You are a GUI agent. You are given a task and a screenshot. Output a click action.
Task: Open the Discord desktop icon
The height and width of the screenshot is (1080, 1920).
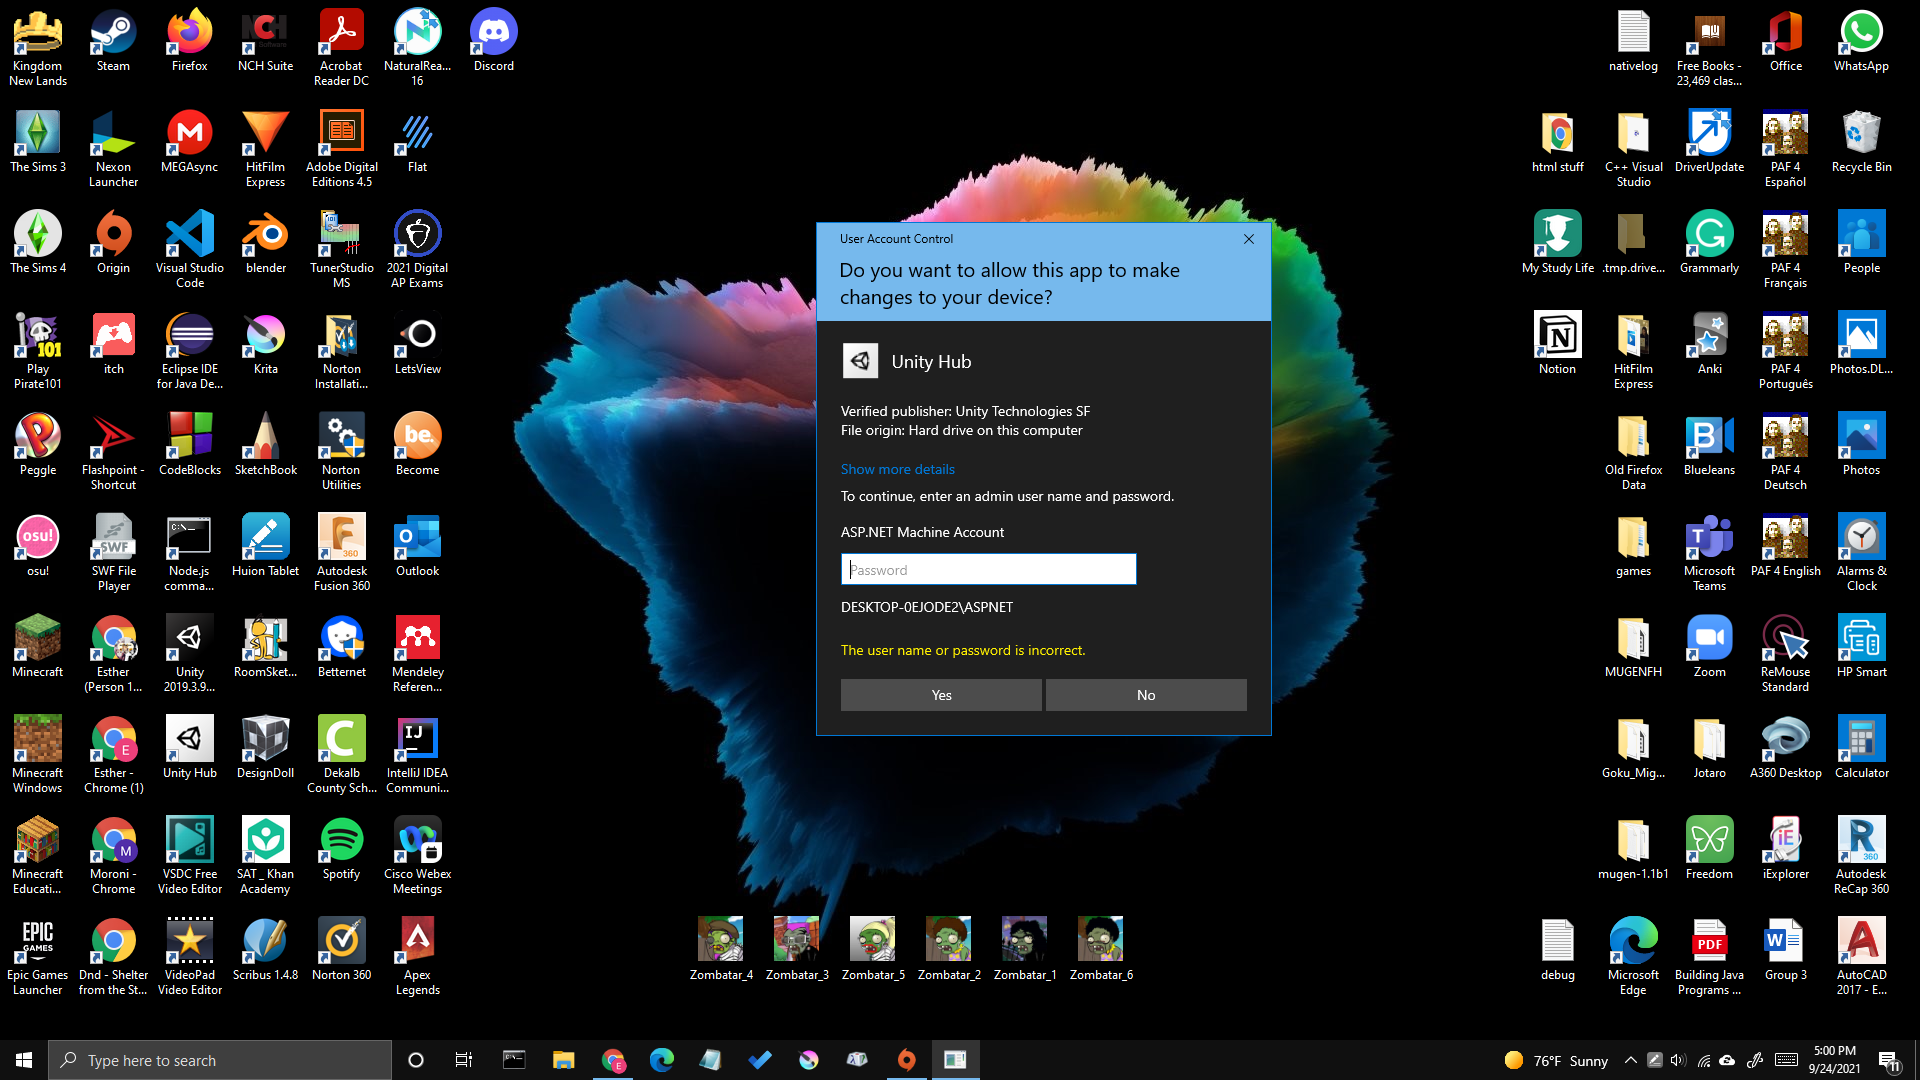pos(494,41)
